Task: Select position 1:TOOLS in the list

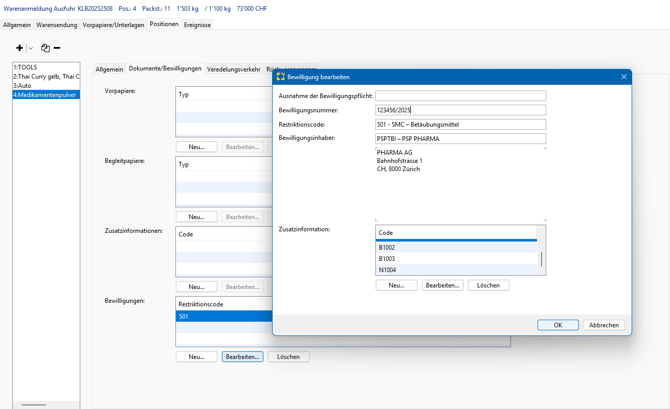Action: (26, 68)
